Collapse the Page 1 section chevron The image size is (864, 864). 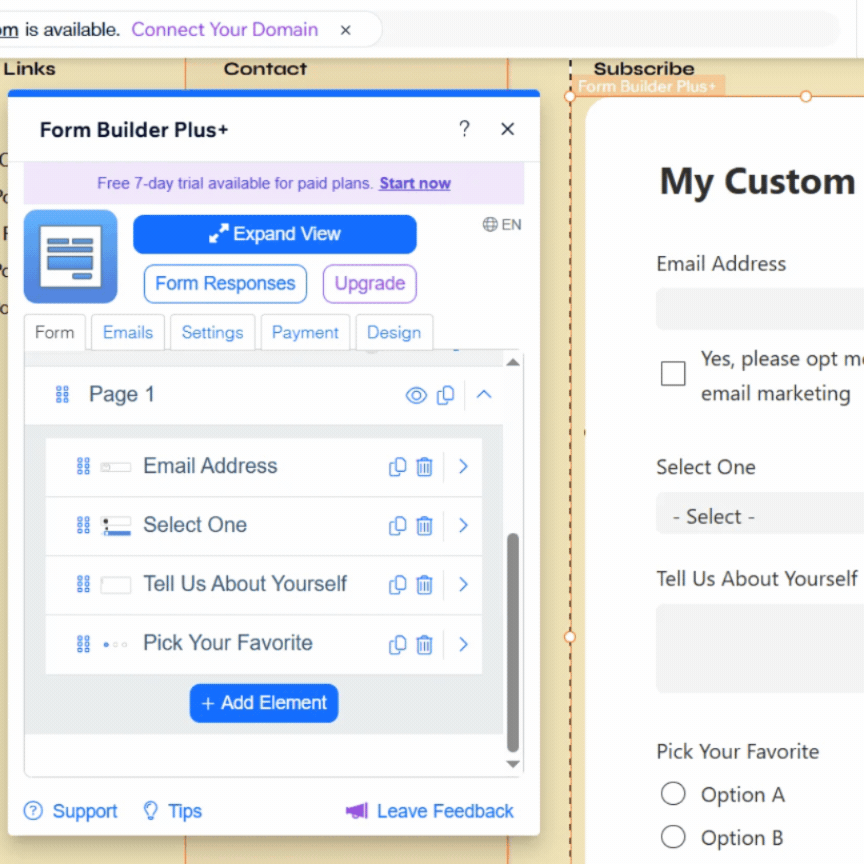coord(484,395)
